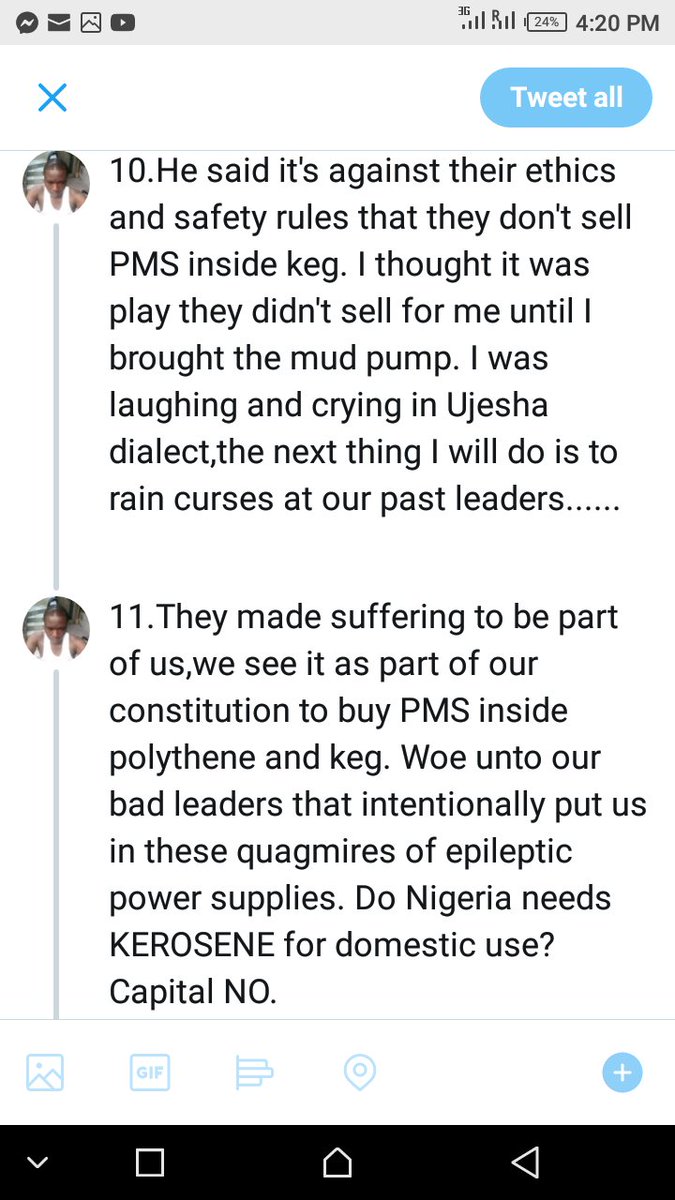Open recent apps with square button
The image size is (675, 1200).
[150, 1162]
